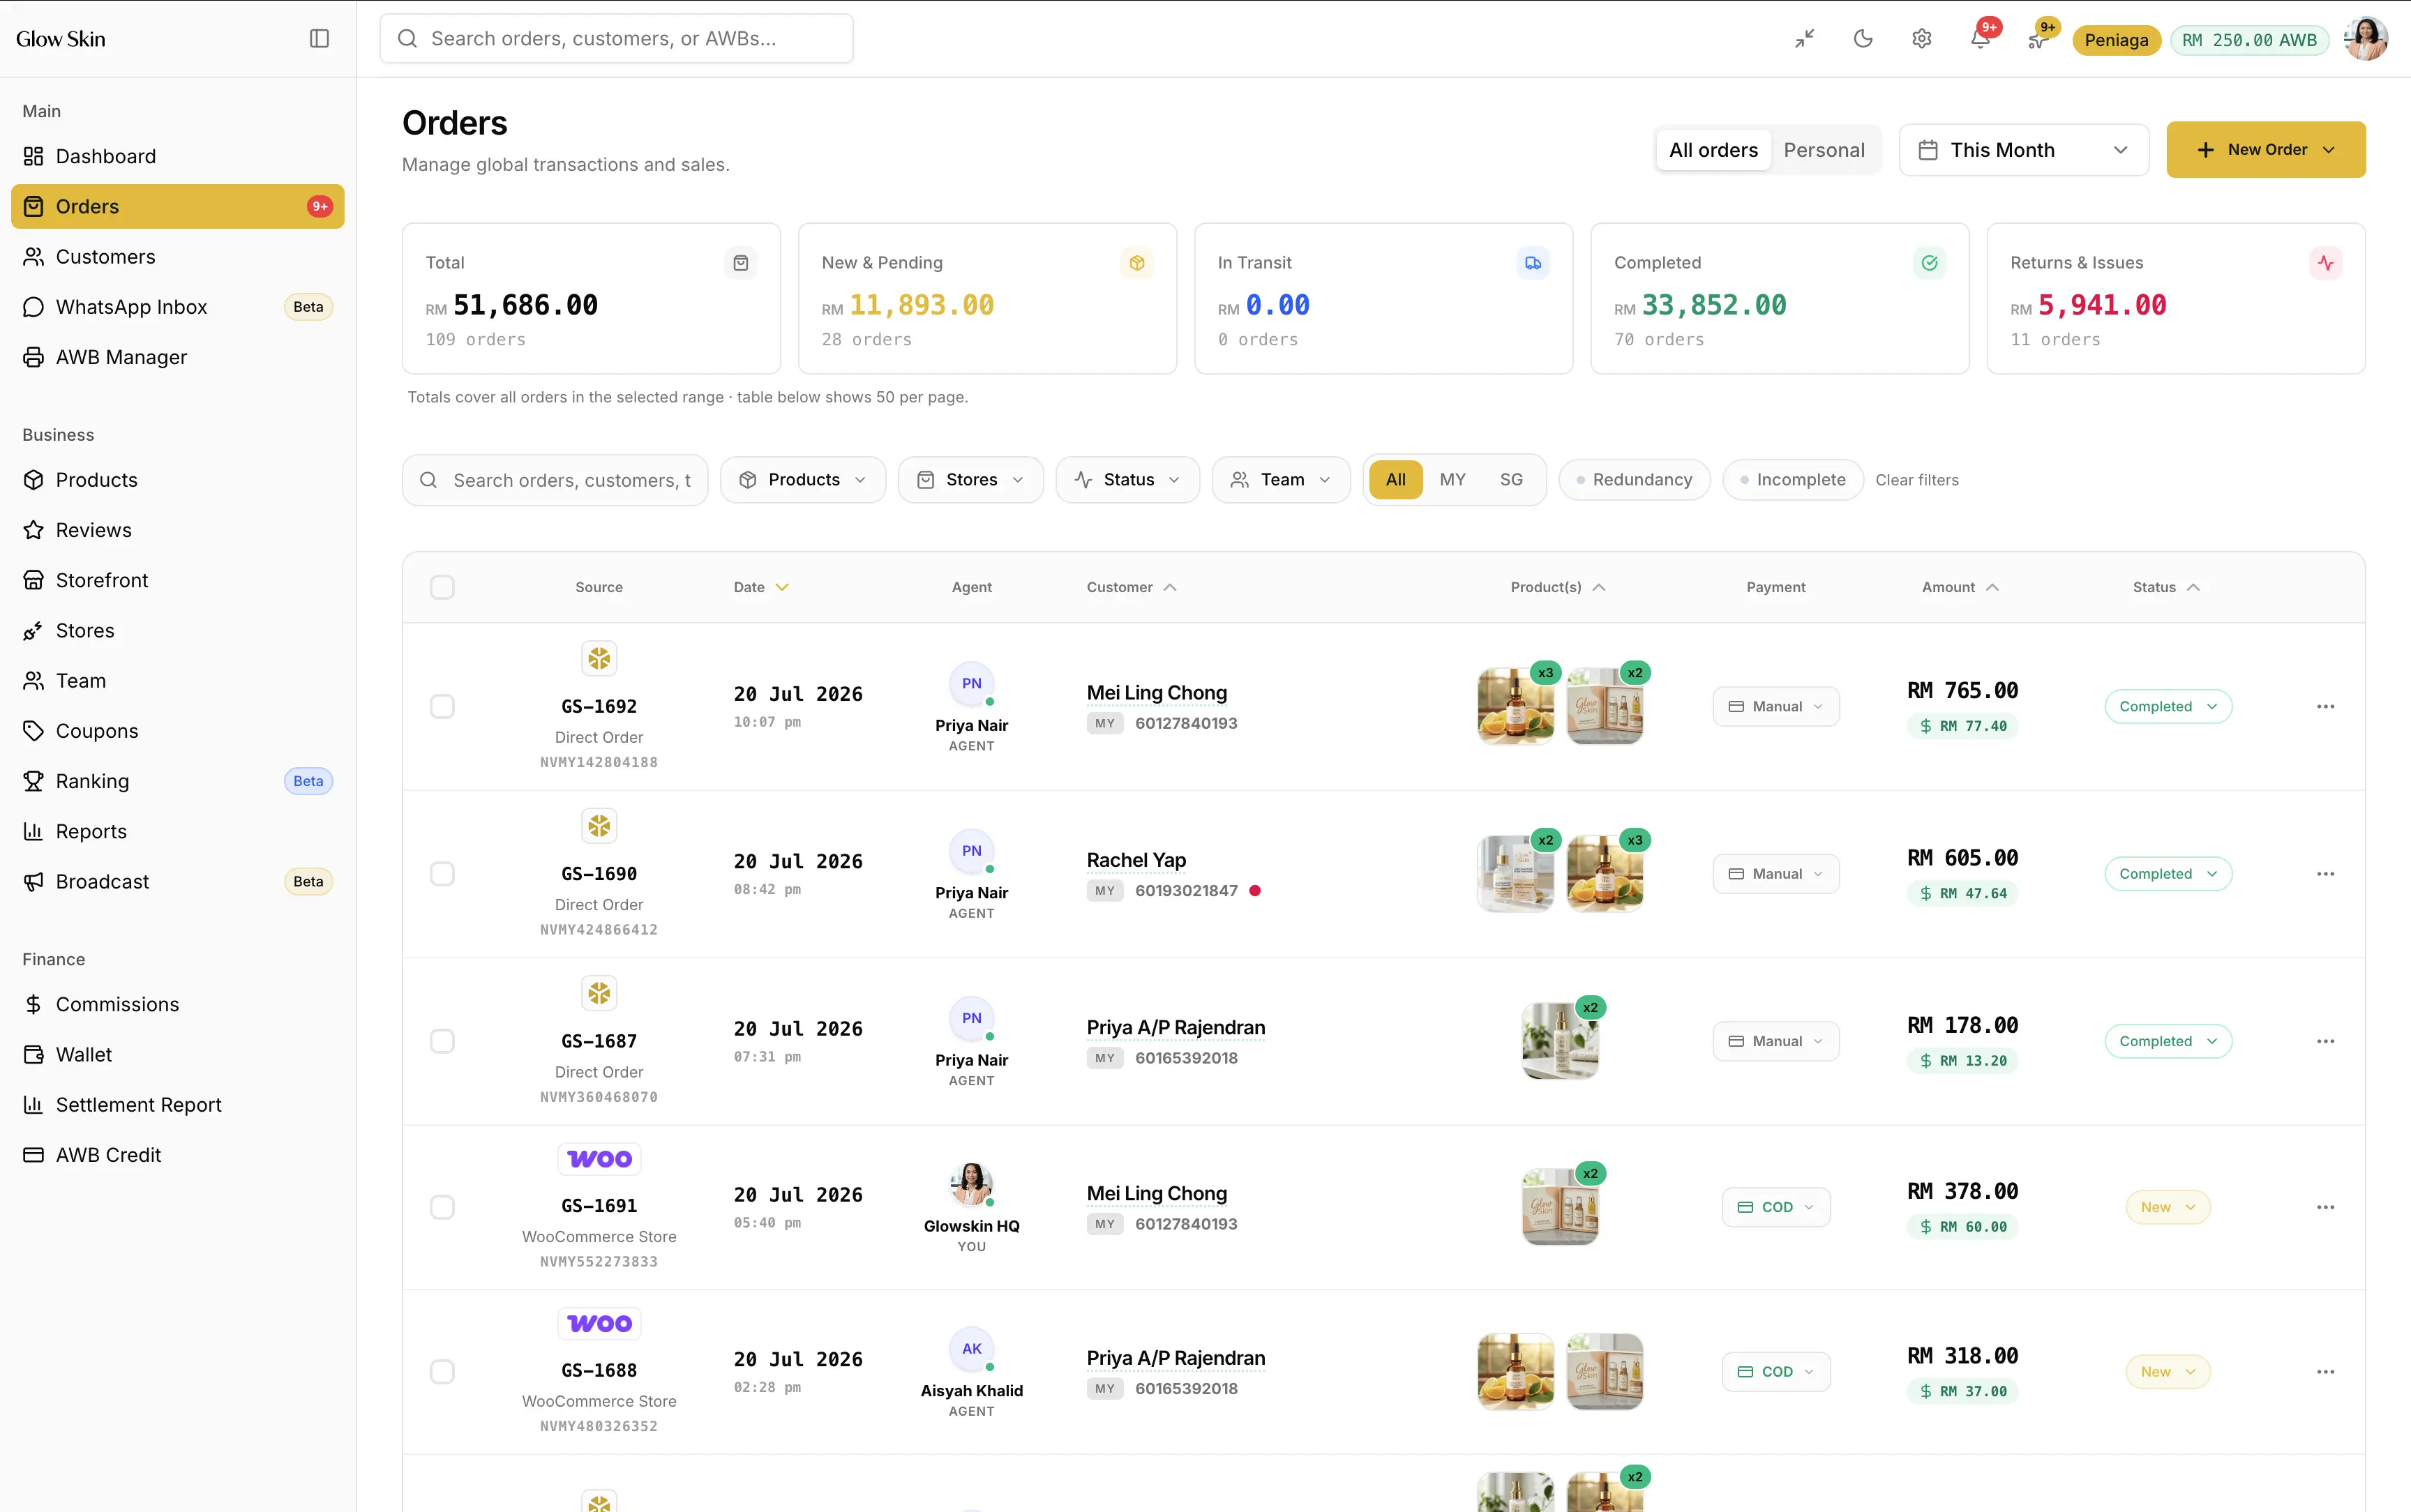Screen dimensions: 2411x1512
Task: Select the MY country filter
Action: (x=1452, y=480)
